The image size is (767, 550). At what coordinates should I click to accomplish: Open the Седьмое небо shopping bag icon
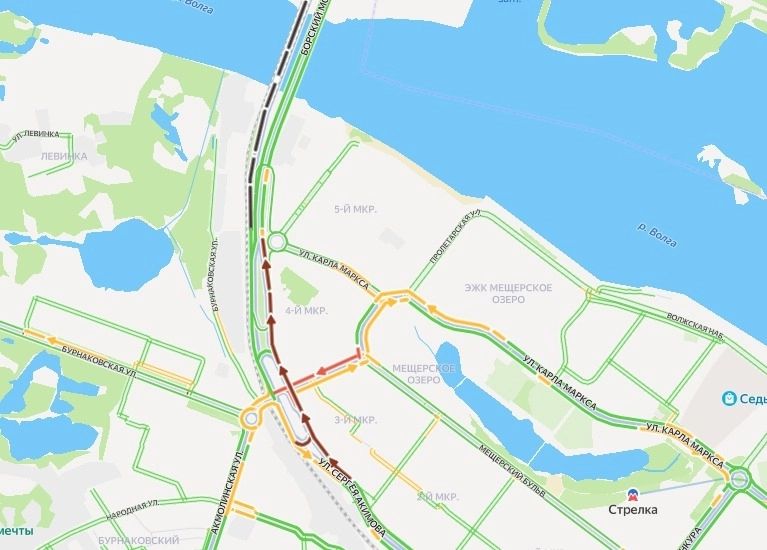(729, 398)
